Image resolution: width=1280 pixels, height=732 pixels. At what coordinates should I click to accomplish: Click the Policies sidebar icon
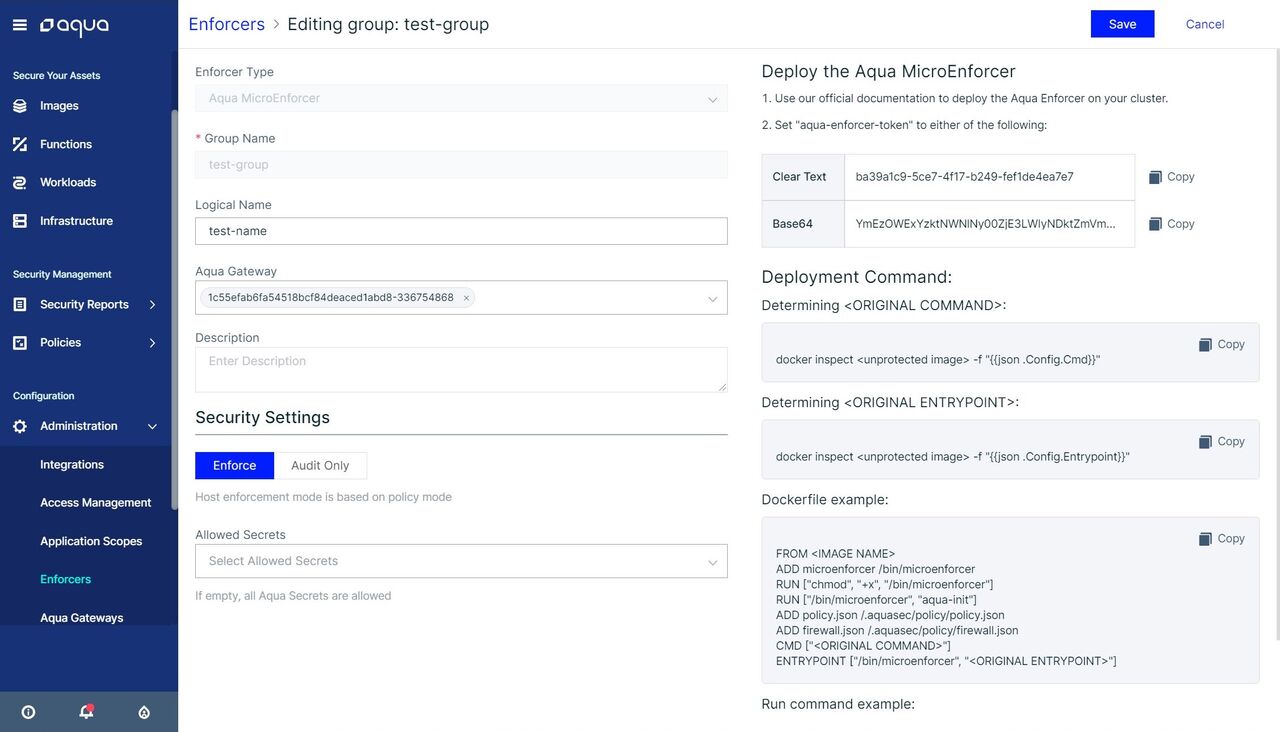20,342
